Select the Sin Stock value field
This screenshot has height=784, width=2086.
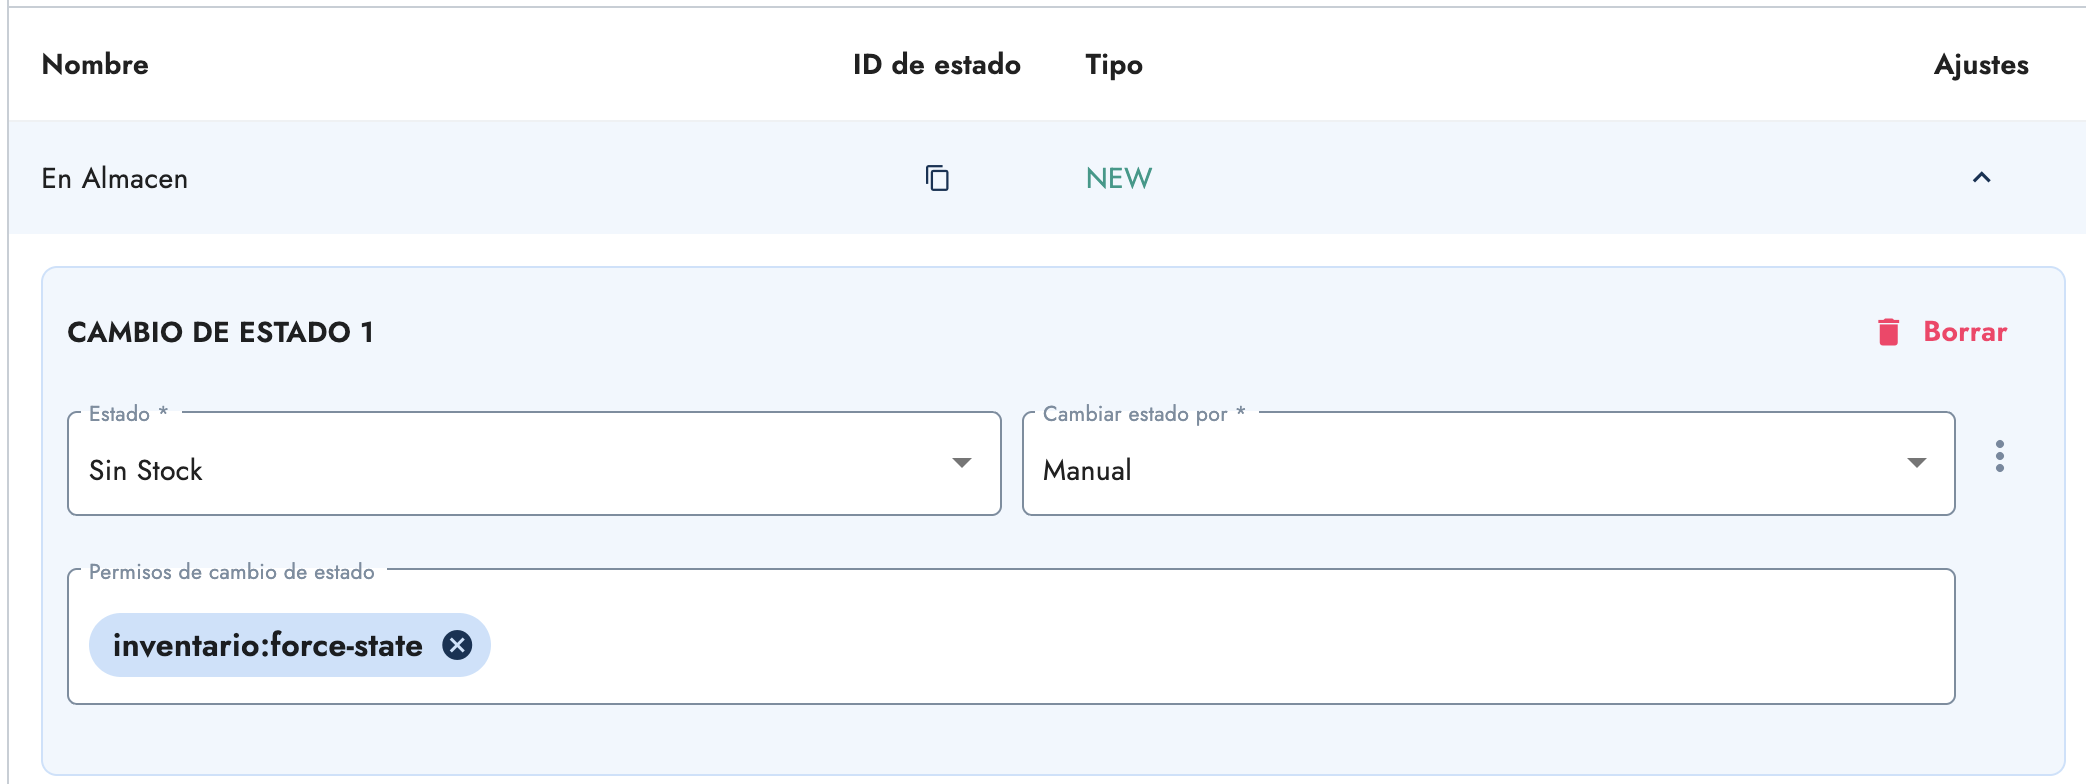click(x=500, y=470)
